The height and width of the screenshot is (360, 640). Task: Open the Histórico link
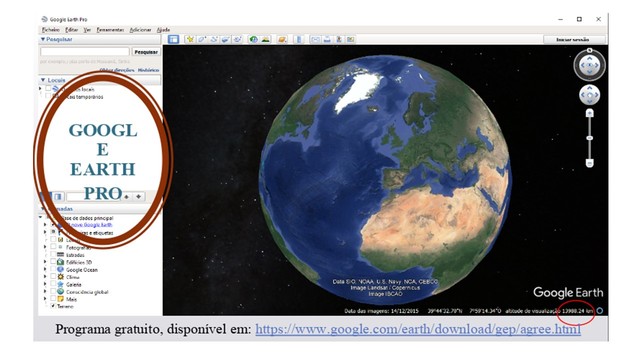coord(148,70)
